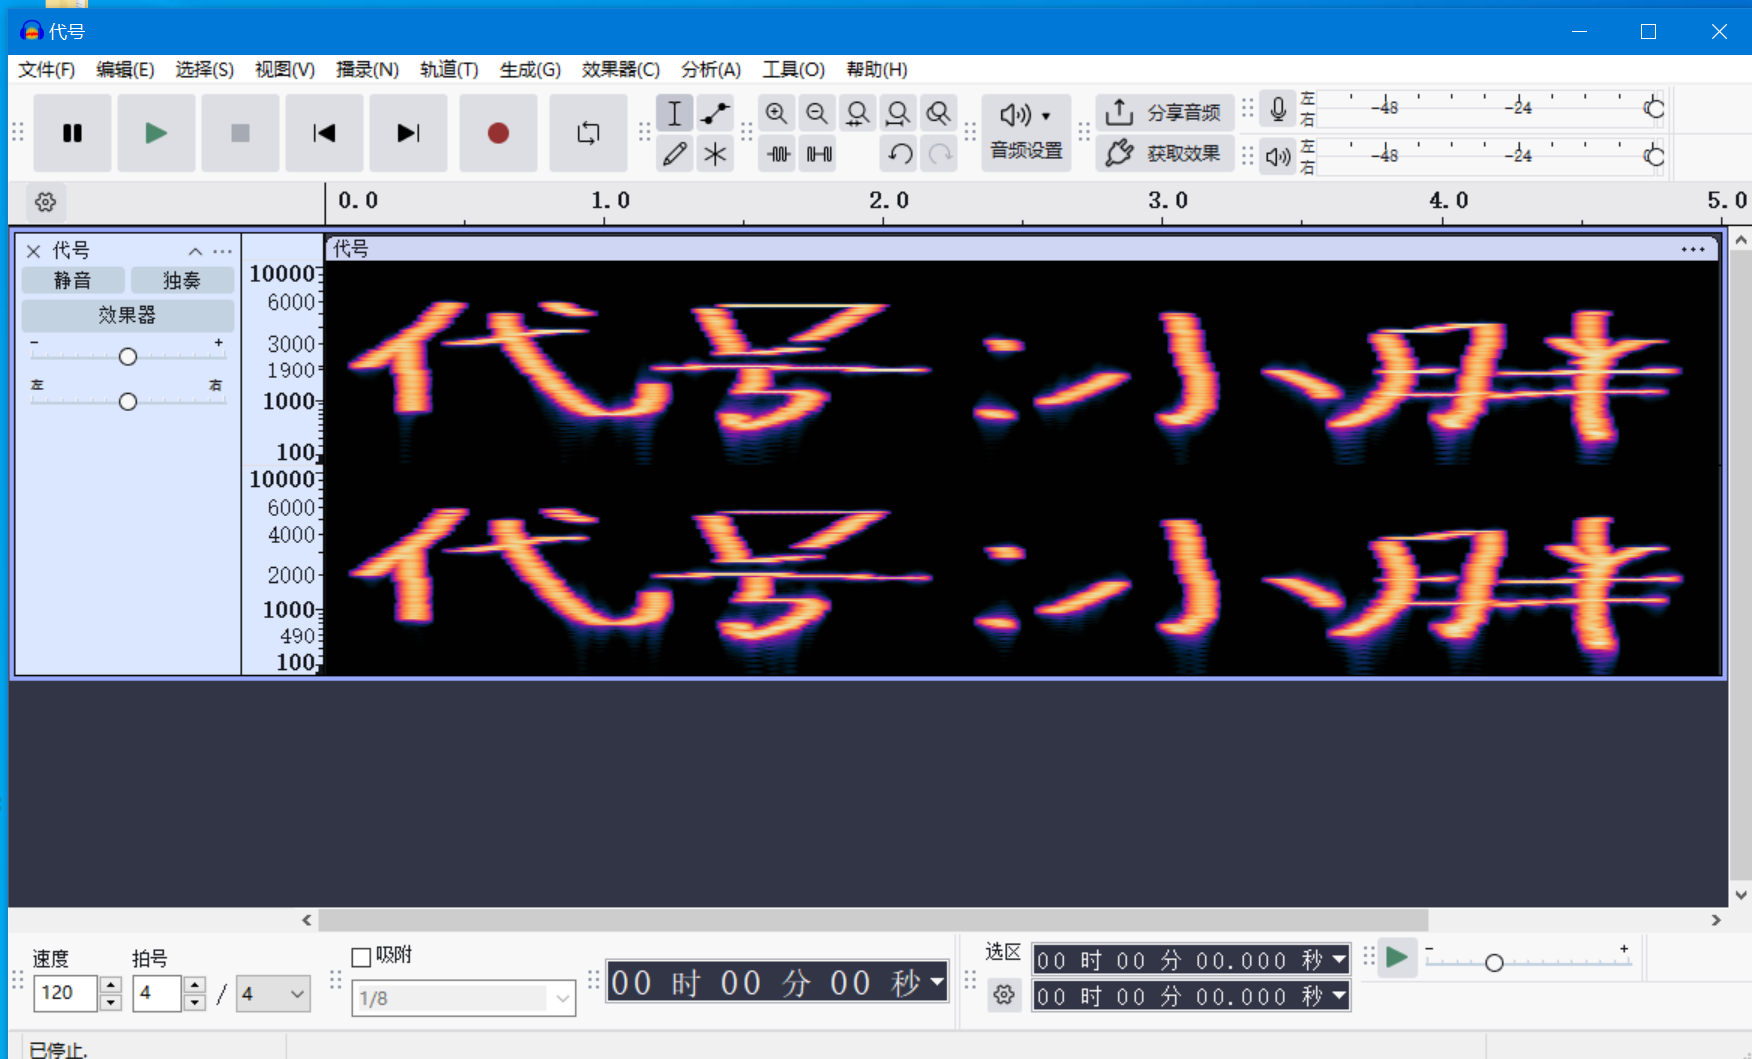Open the track 效果器 effects panel
This screenshot has height=1059, width=1752.
128,315
